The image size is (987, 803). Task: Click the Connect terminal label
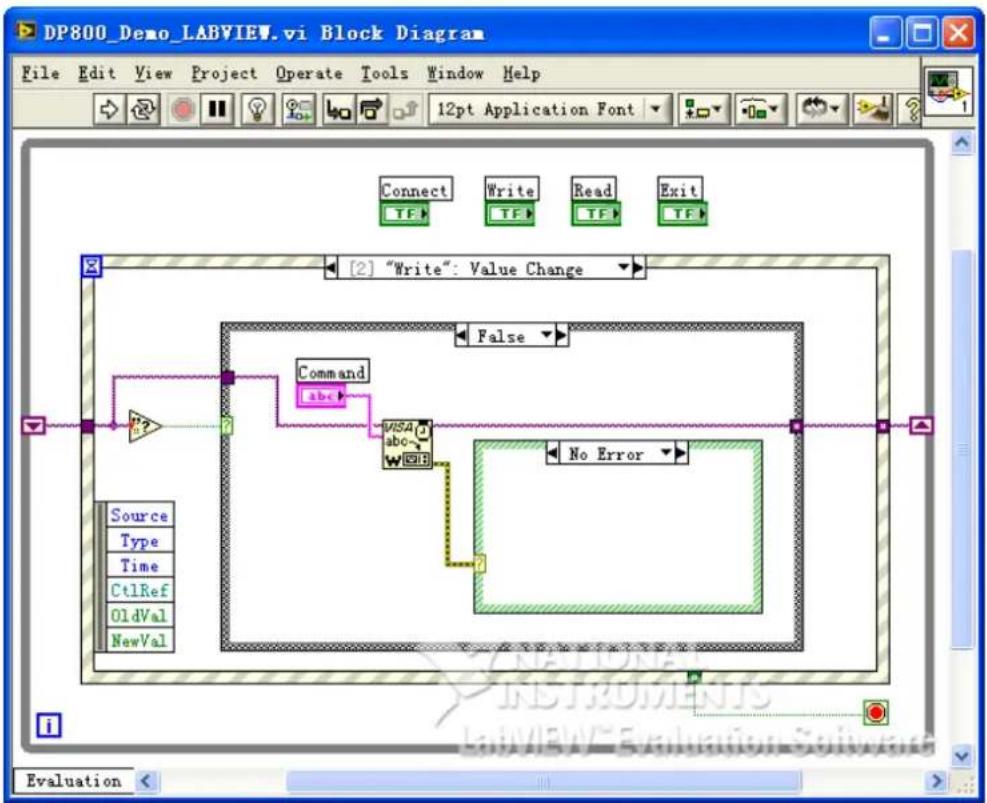pyautogui.click(x=415, y=189)
